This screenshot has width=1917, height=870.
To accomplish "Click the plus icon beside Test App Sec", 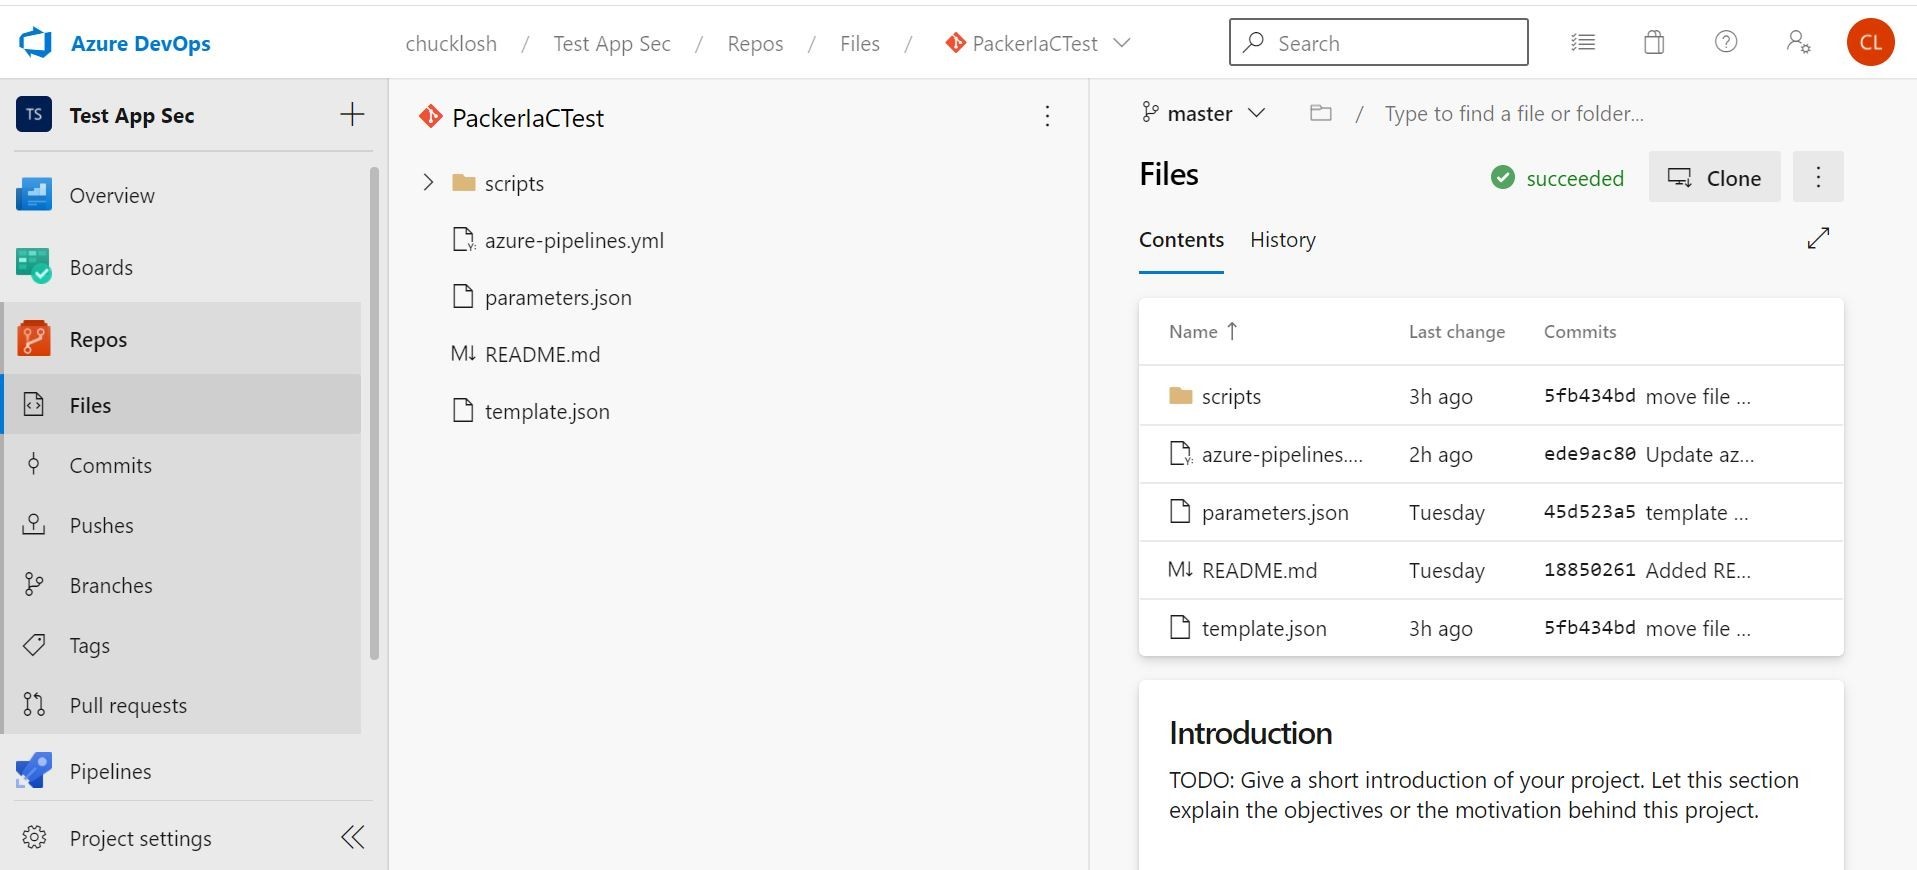I will point(352,115).
